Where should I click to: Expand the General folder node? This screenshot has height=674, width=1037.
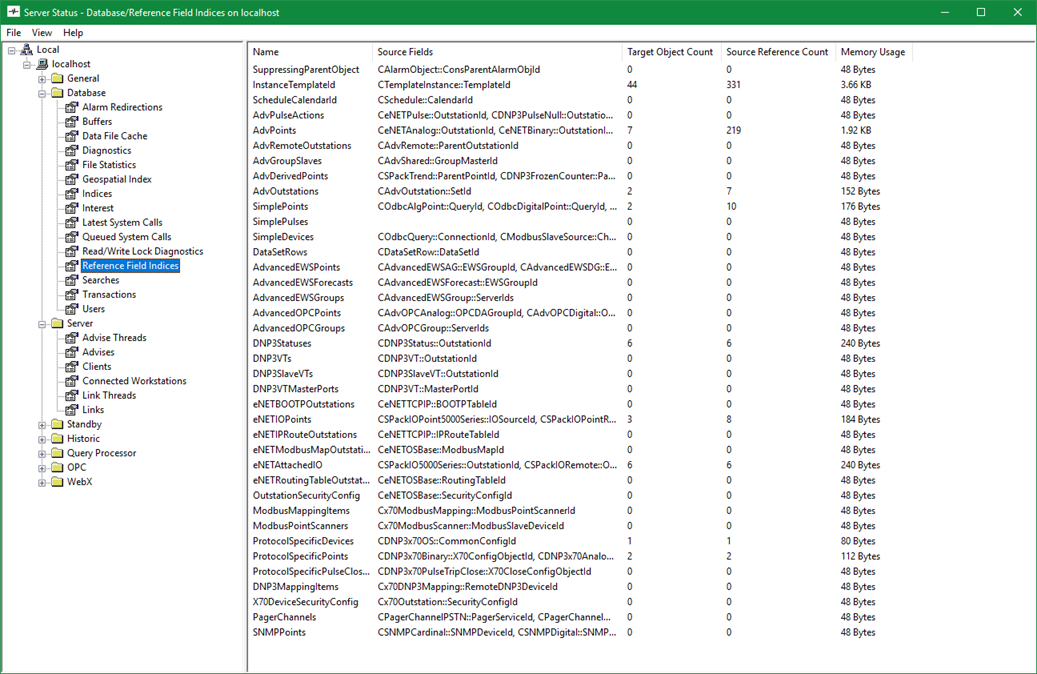click(x=42, y=79)
